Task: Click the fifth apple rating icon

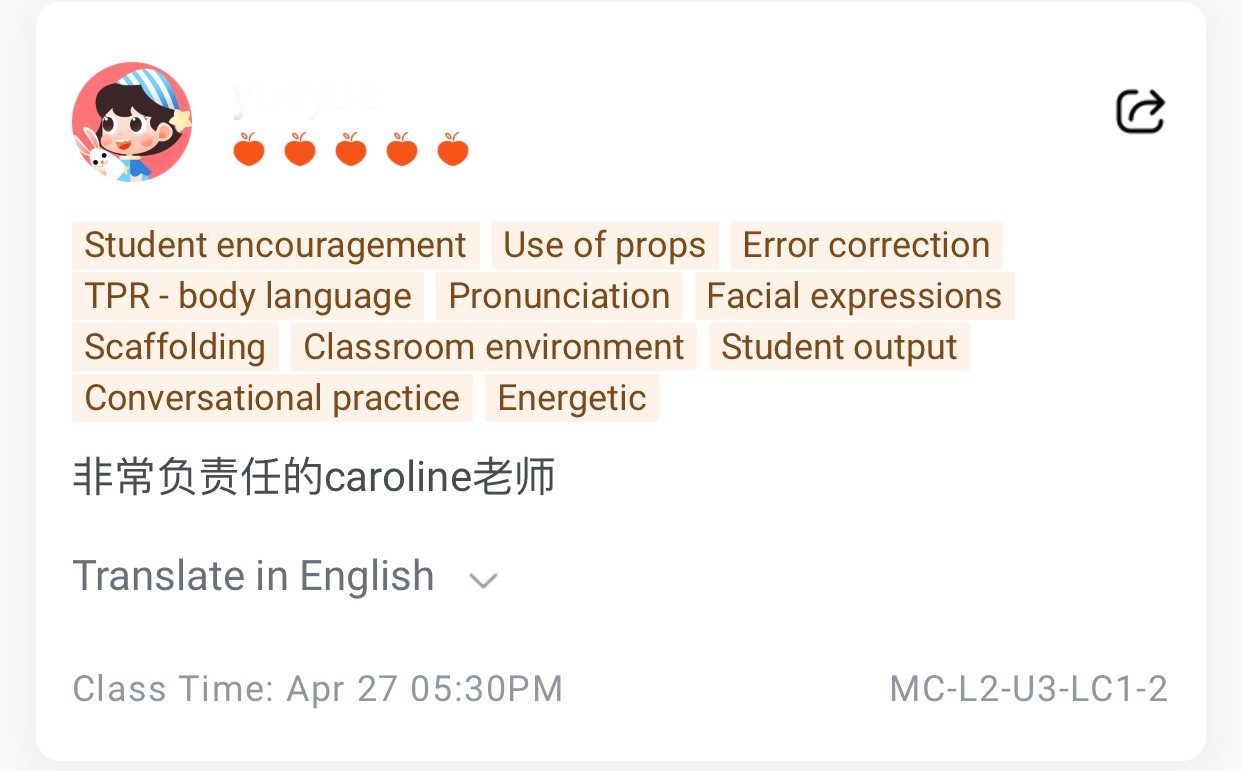Action: (453, 150)
